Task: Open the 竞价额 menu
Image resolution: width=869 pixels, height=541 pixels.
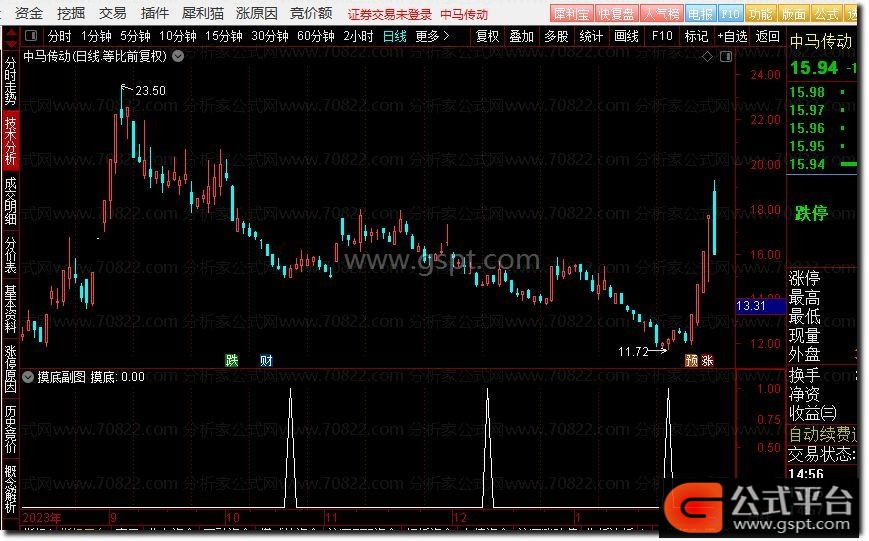Action: (x=311, y=13)
